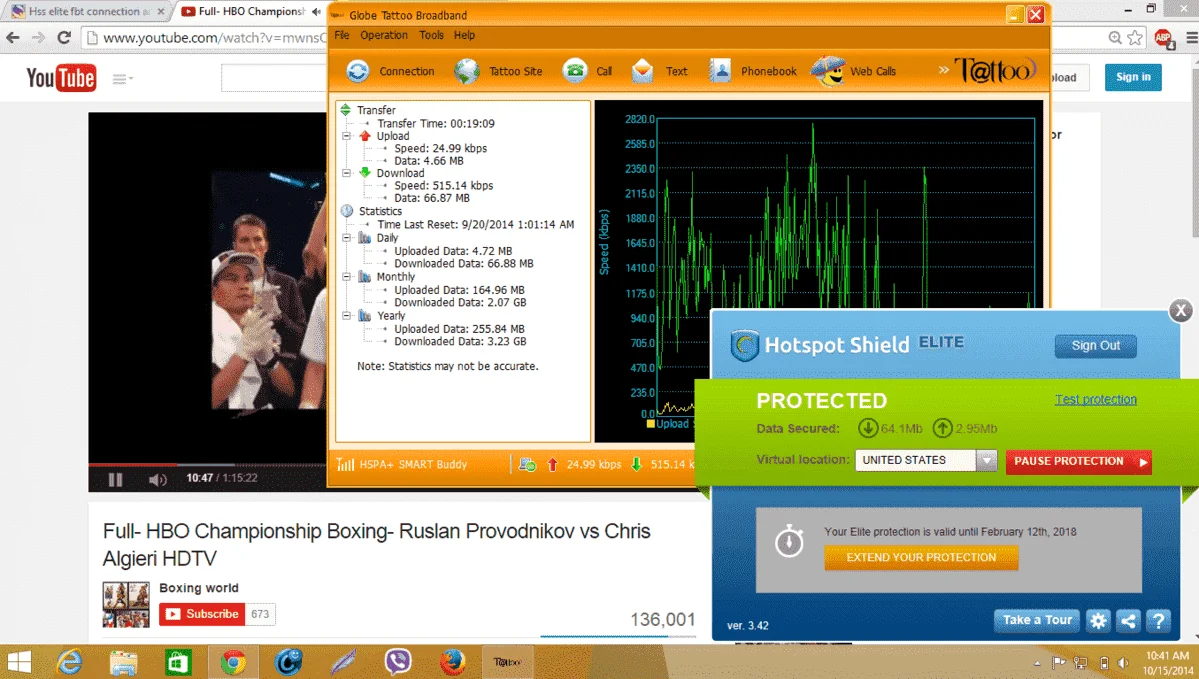Open Viber from the taskbar
Screen dimensions: 1199x679
(x=398, y=662)
